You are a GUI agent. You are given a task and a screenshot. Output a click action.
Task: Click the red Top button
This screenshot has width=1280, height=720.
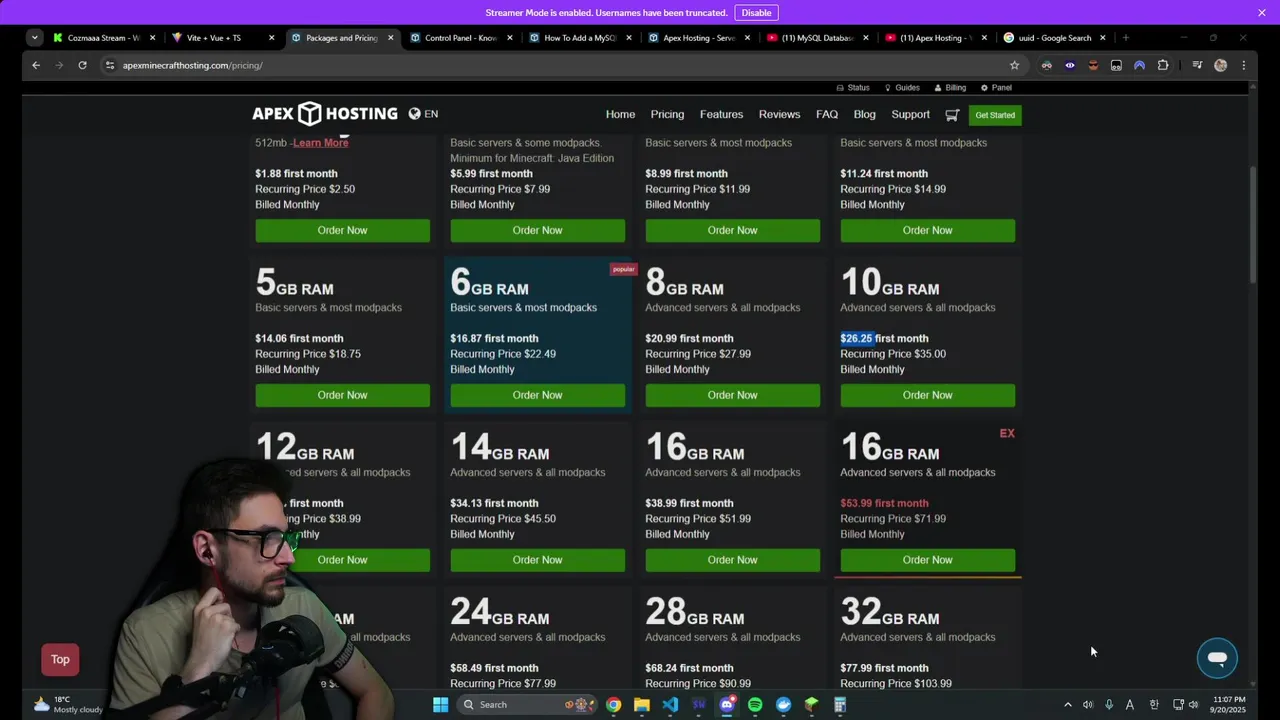coord(60,659)
